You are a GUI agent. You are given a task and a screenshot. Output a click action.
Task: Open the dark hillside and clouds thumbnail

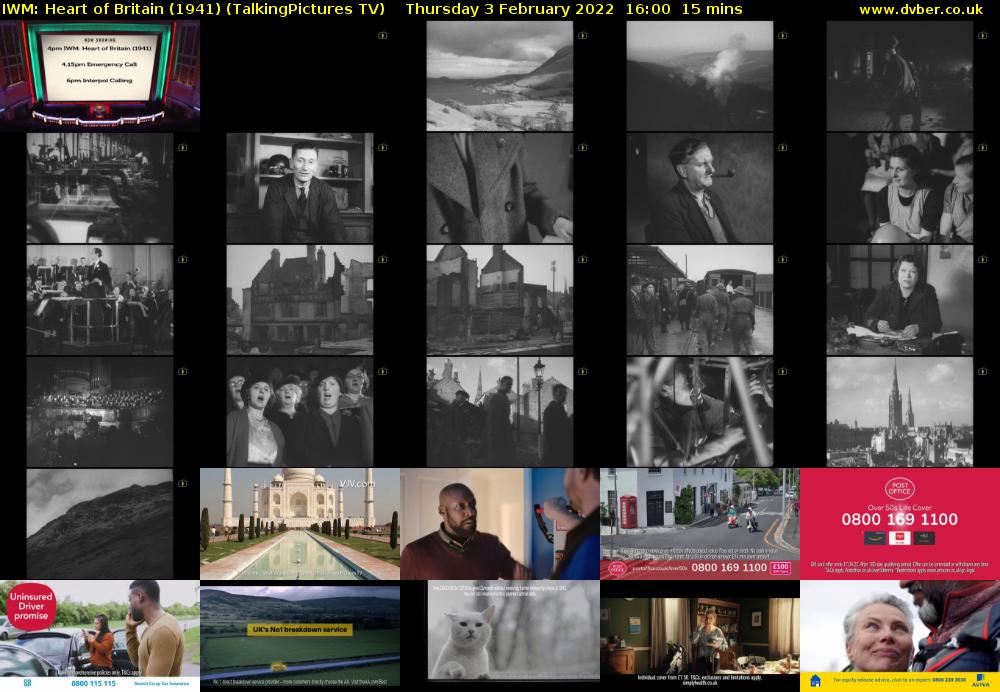click(99, 524)
